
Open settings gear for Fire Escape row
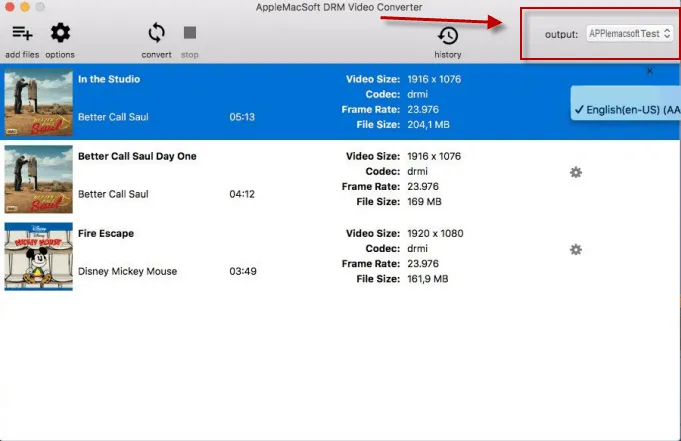(575, 249)
